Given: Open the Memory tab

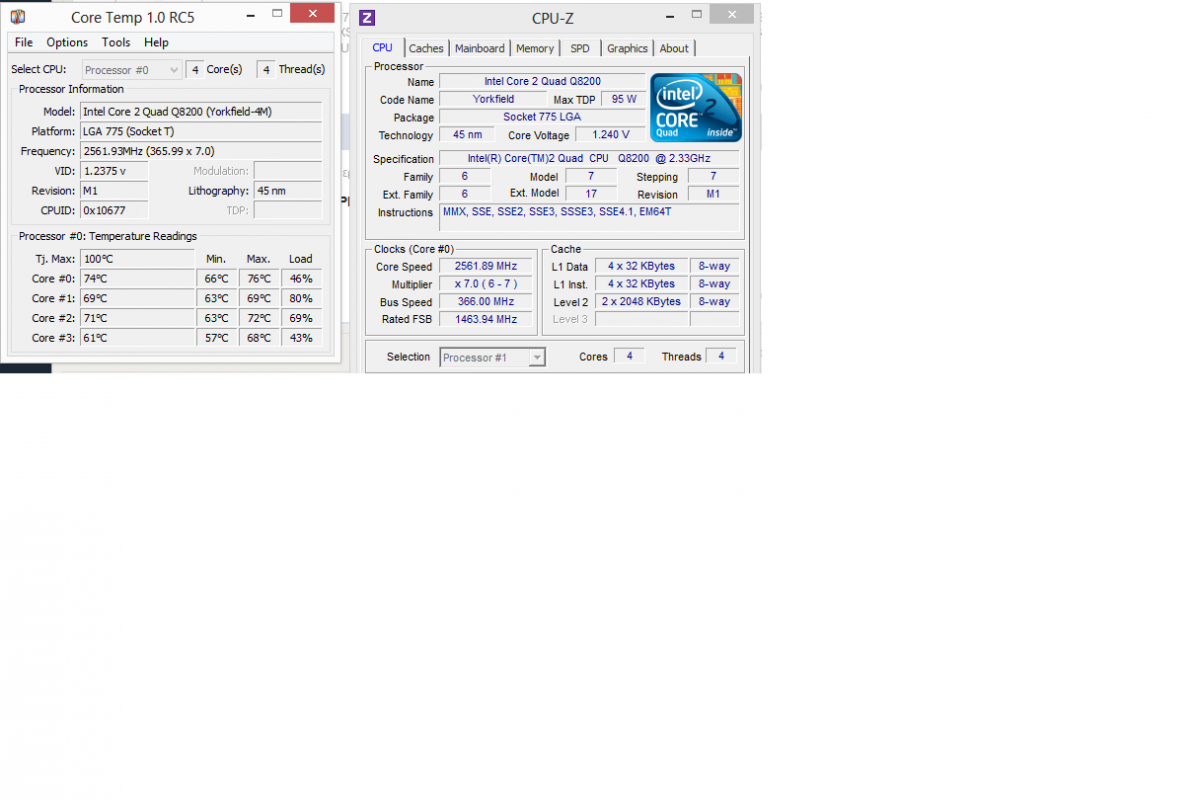Looking at the screenshot, I should [535, 48].
